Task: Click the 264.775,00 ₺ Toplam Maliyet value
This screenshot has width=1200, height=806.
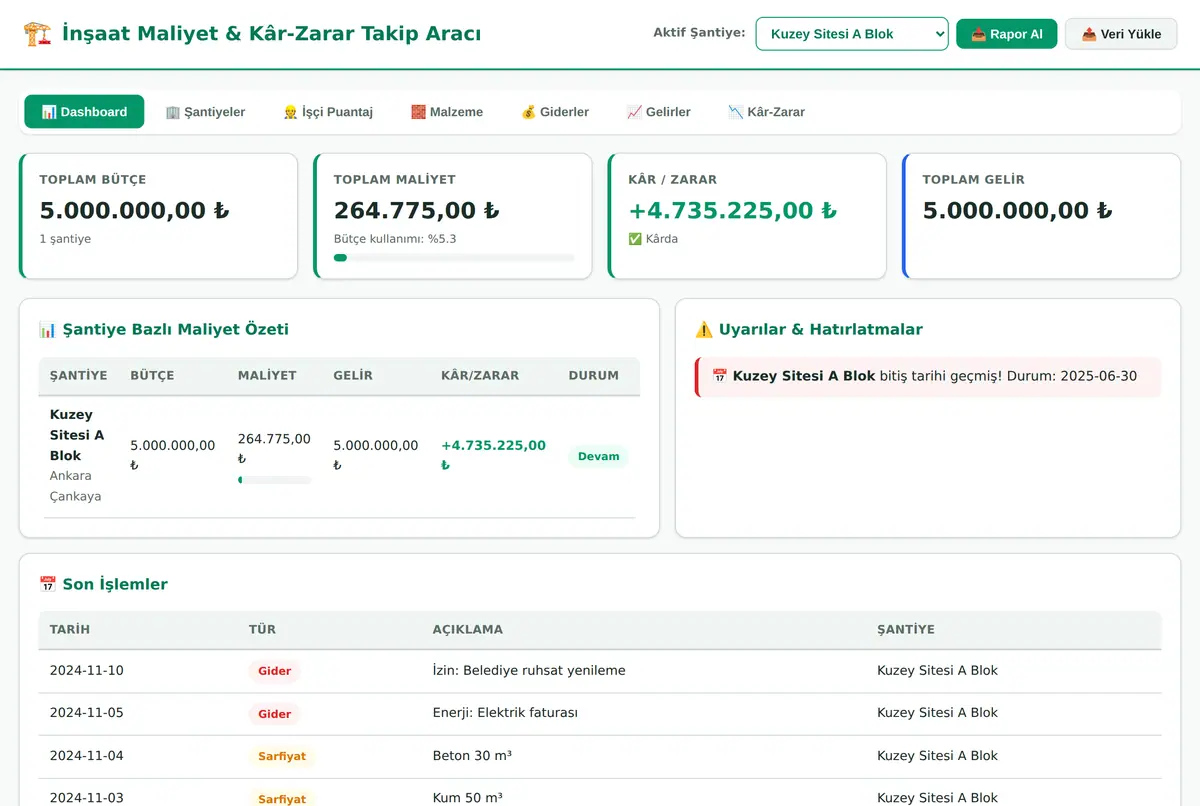Action: pos(417,211)
